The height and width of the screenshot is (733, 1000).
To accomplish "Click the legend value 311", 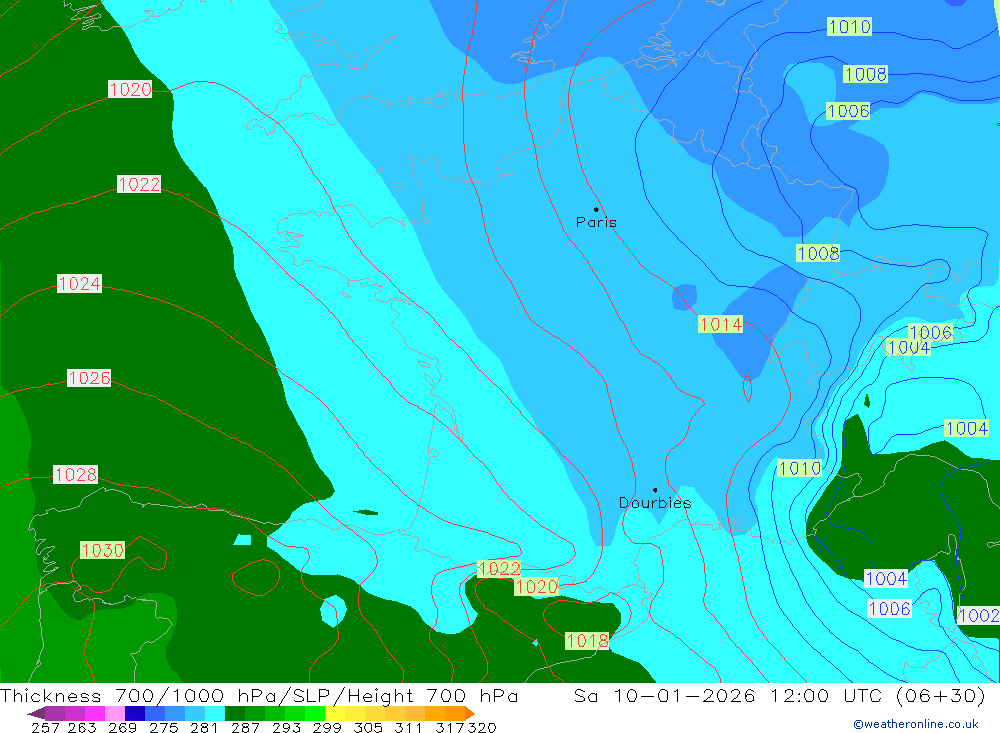I will pos(408,727).
